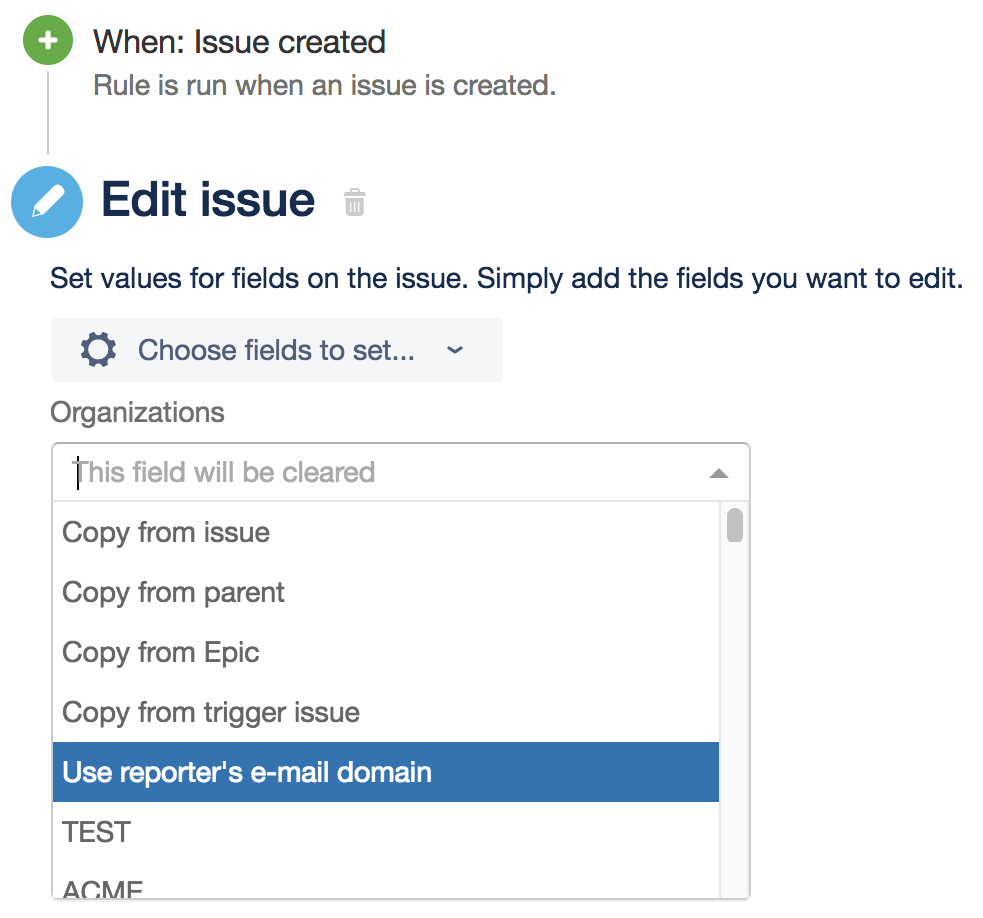Image resolution: width=983 pixels, height=918 pixels.
Task: Click the chevron beside Choose fields to set
Action: [455, 350]
